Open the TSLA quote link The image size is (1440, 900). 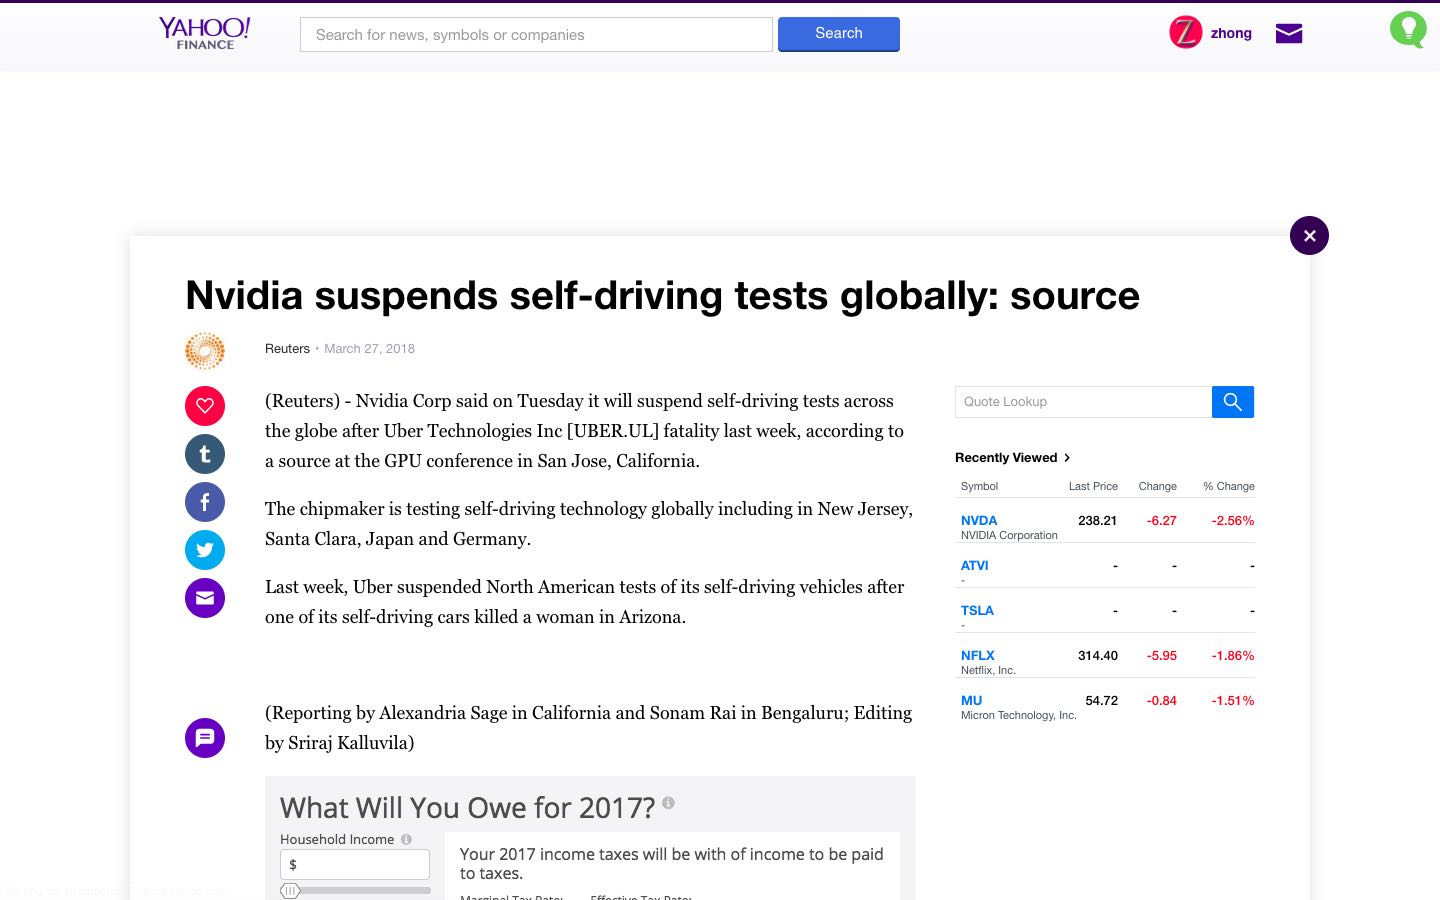(977, 610)
